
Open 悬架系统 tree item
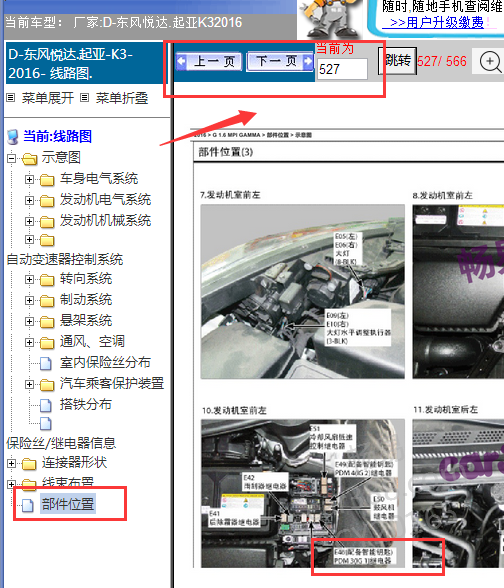(86, 321)
